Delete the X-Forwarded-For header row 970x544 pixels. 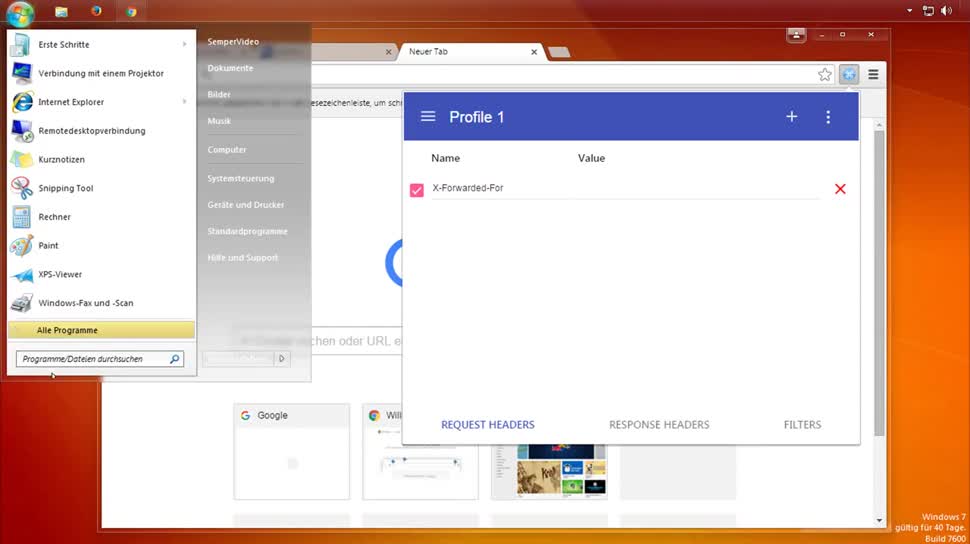[x=840, y=189]
